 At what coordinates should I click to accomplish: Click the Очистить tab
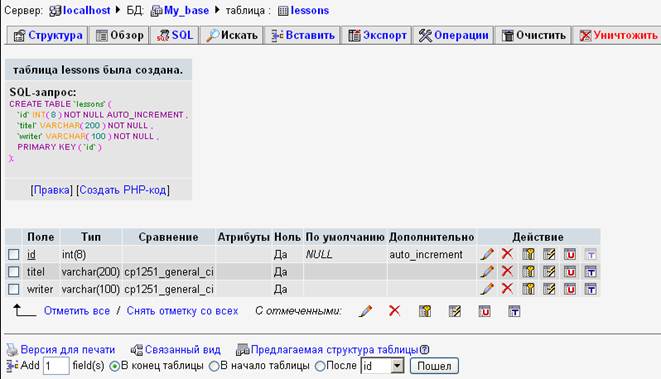pyautogui.click(x=533, y=35)
